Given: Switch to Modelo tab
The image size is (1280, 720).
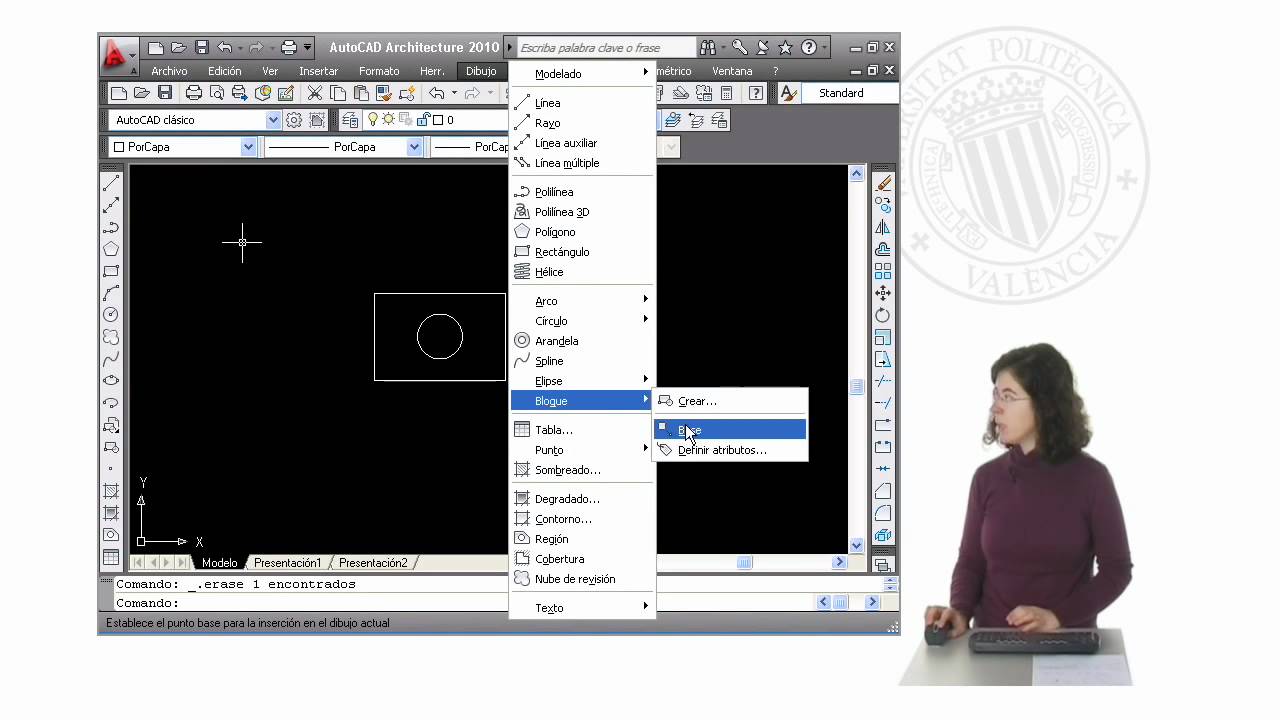Looking at the screenshot, I should coord(219,563).
